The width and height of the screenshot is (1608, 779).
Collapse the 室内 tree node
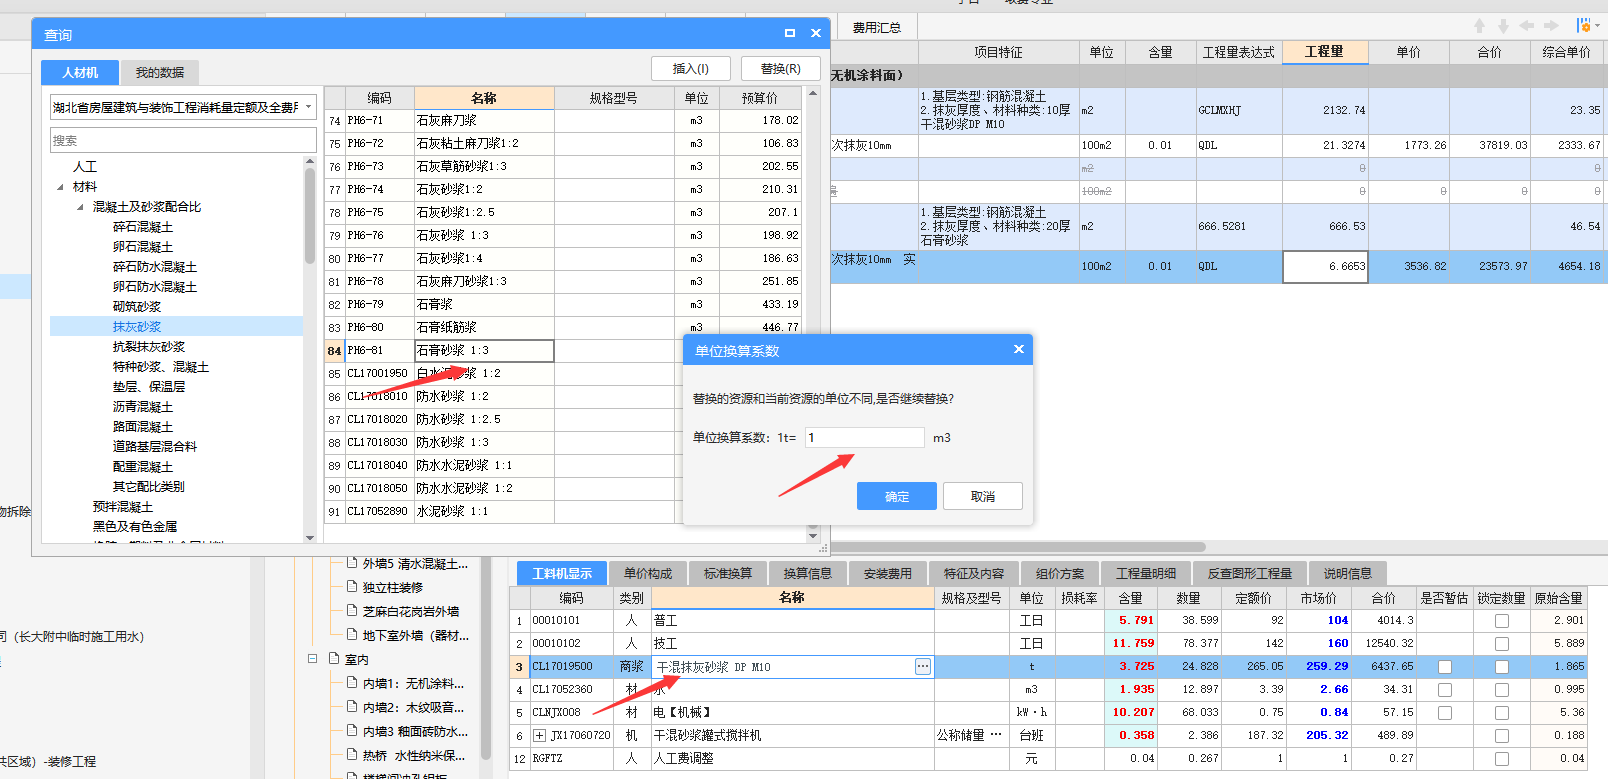pyautogui.click(x=313, y=659)
